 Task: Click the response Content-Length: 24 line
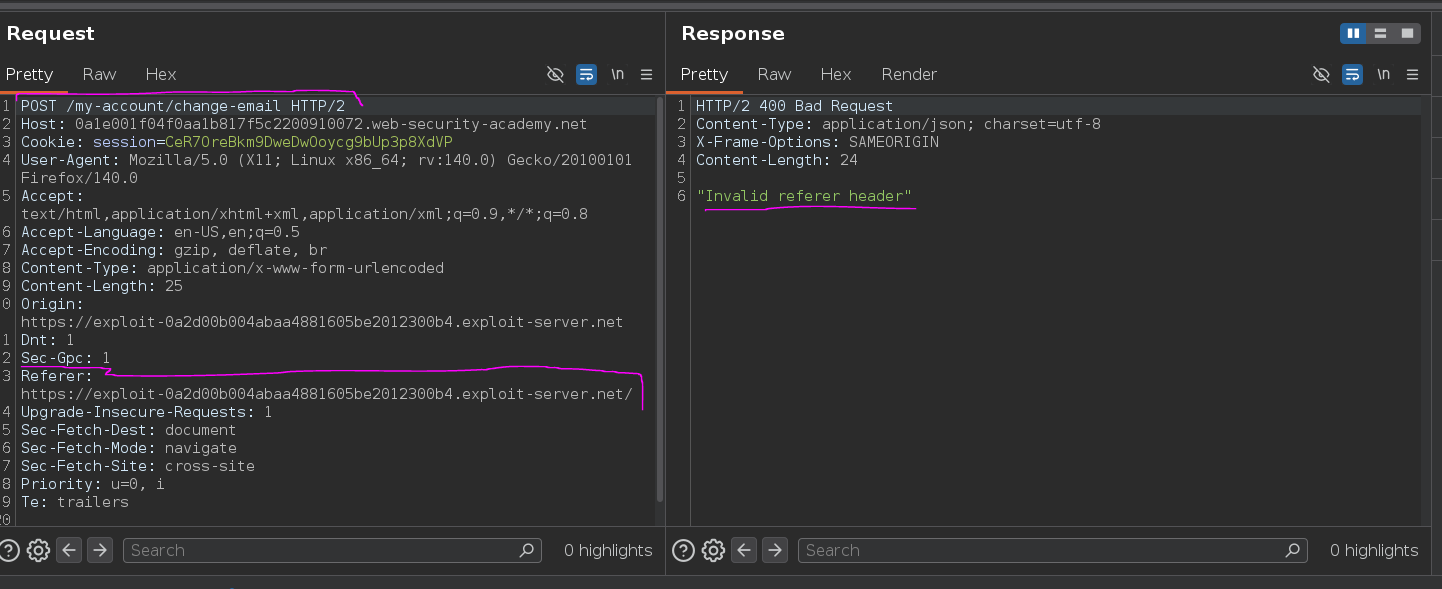(777, 160)
